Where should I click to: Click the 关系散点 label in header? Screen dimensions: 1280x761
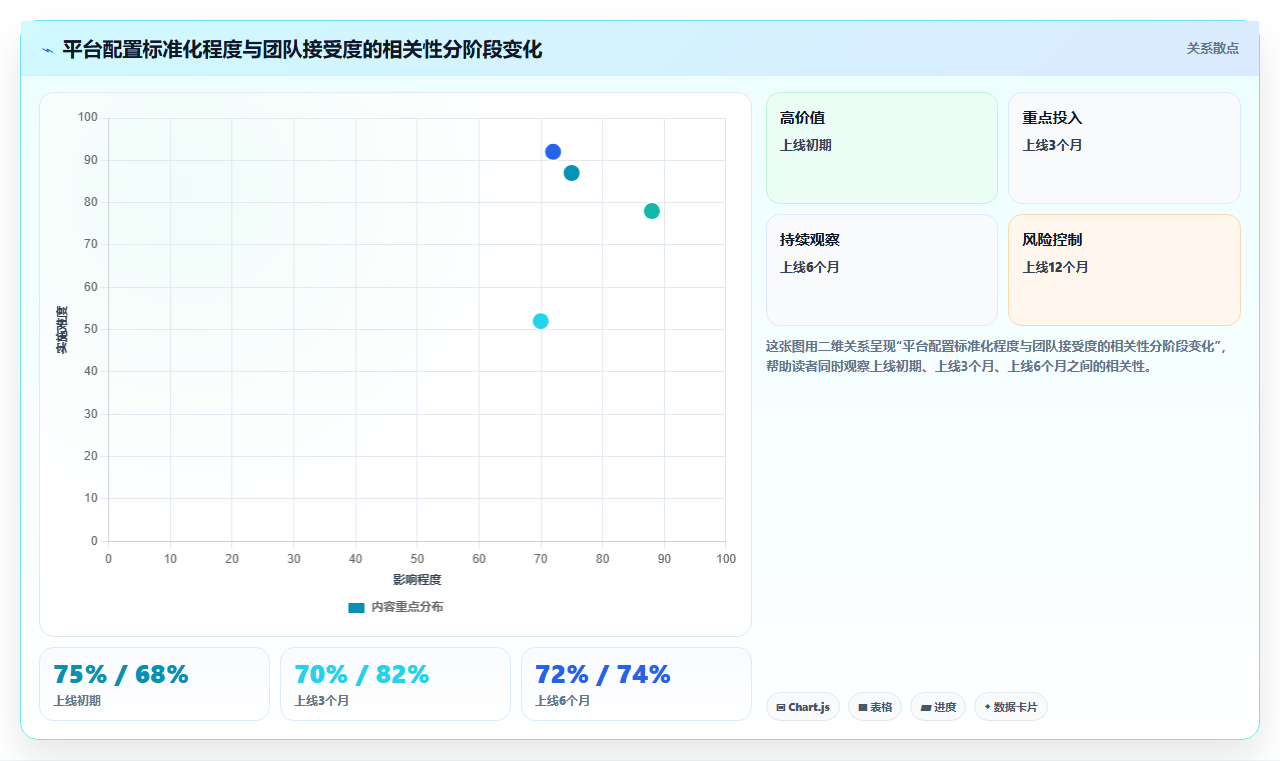pos(1213,48)
